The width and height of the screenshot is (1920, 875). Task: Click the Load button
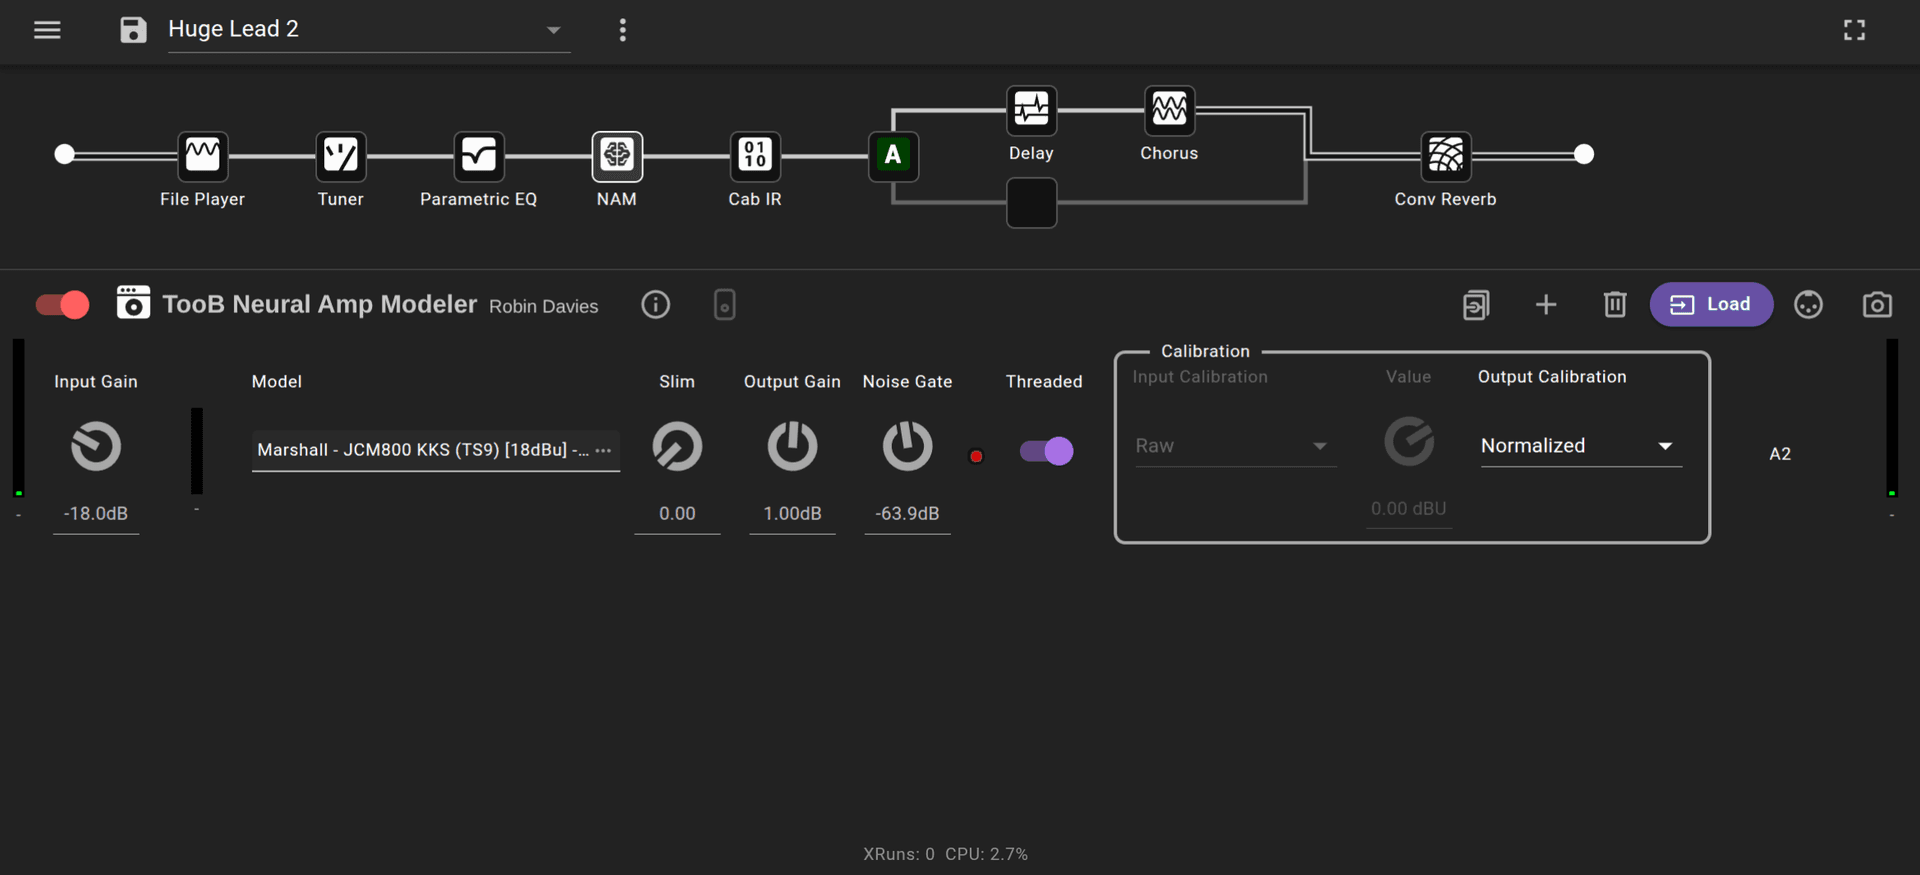(1711, 305)
